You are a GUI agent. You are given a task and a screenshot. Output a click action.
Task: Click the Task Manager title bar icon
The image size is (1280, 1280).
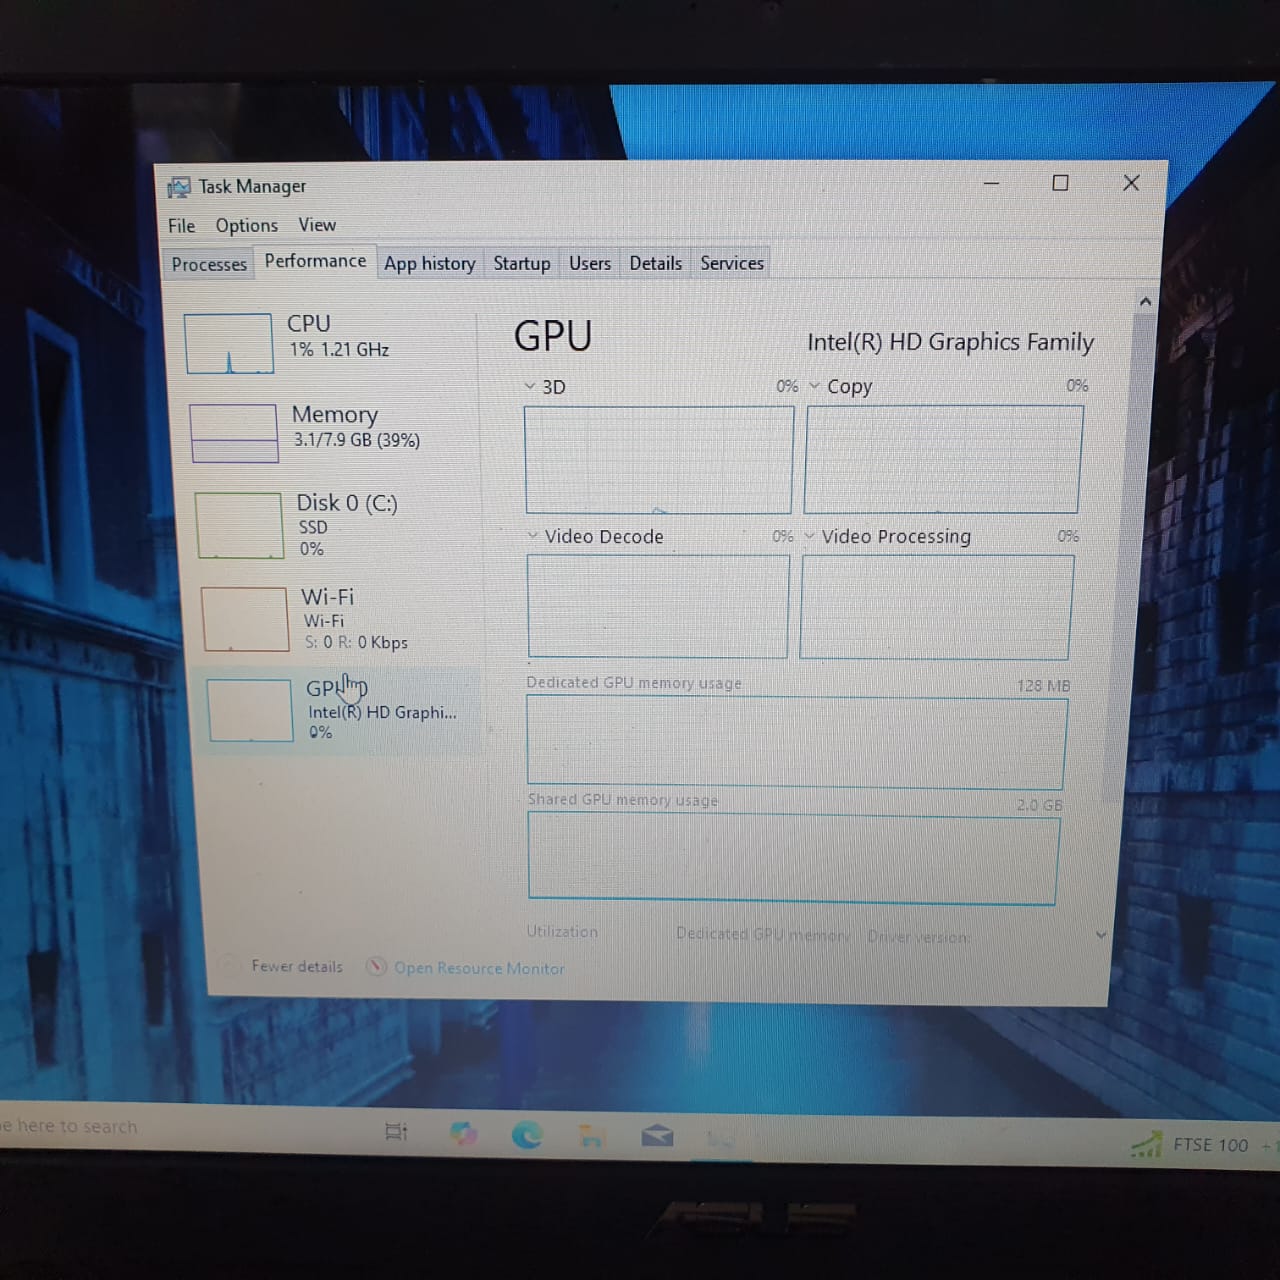(x=179, y=187)
